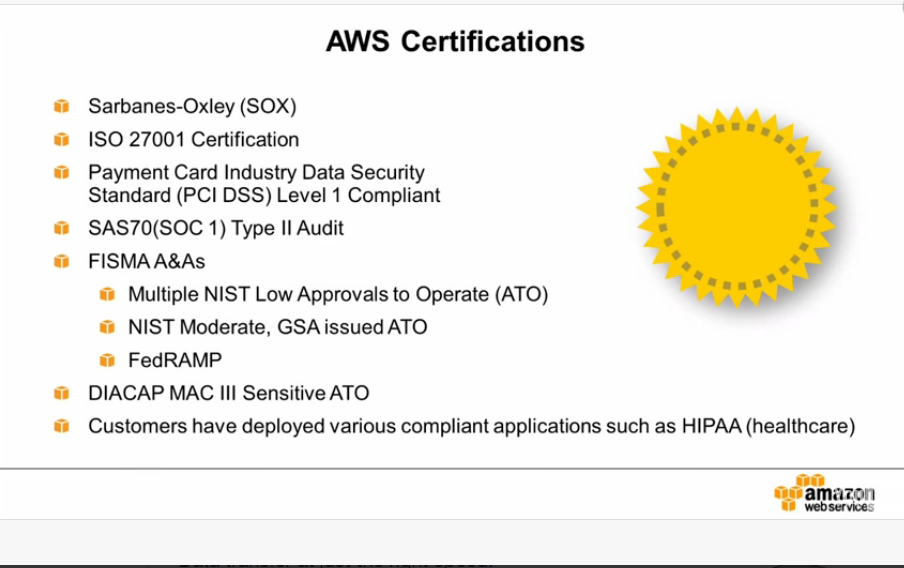
Task: Click 'NIST Moderate, GSA issued ATO' sub-bullet
Action: [277, 327]
